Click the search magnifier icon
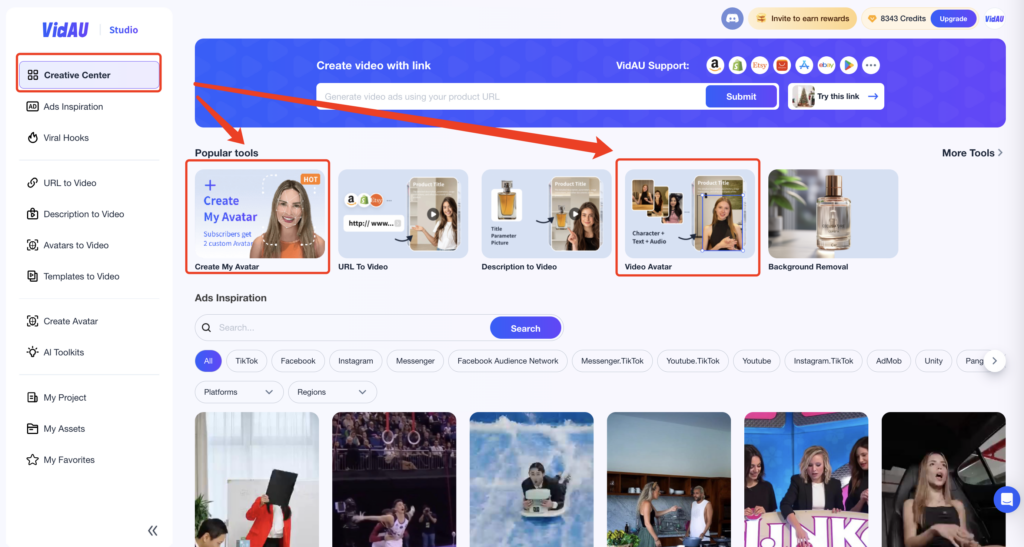The image size is (1024, 547). coord(206,328)
